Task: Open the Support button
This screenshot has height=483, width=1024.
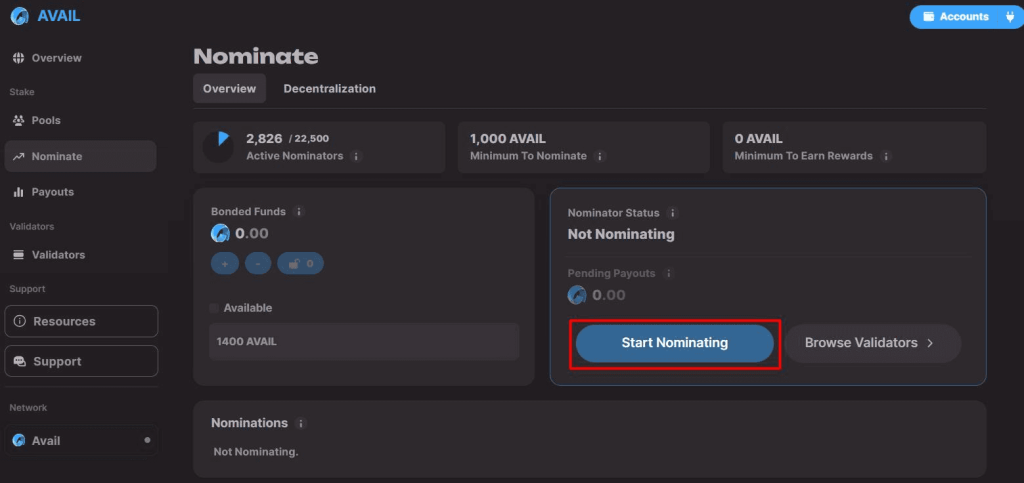Action: [81, 362]
